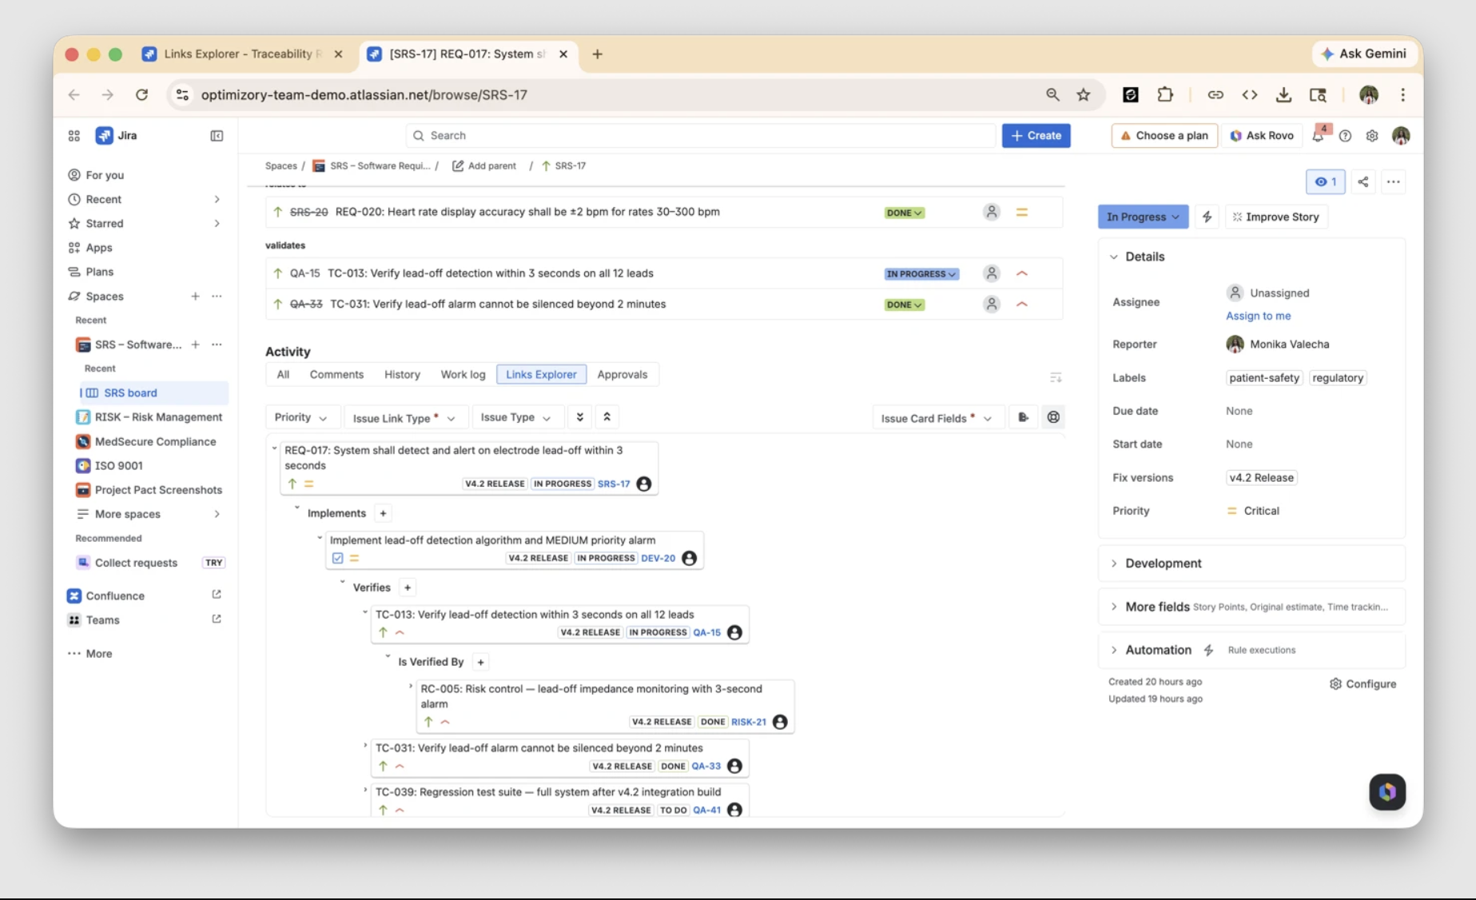Click Assign to me link
This screenshot has width=1476, height=900.
tap(1258, 316)
